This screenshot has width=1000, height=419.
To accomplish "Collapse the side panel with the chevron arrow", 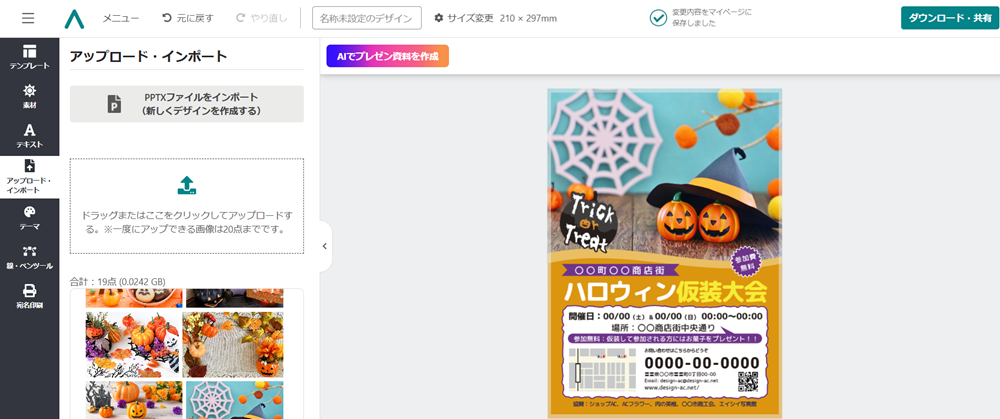I will [x=325, y=246].
